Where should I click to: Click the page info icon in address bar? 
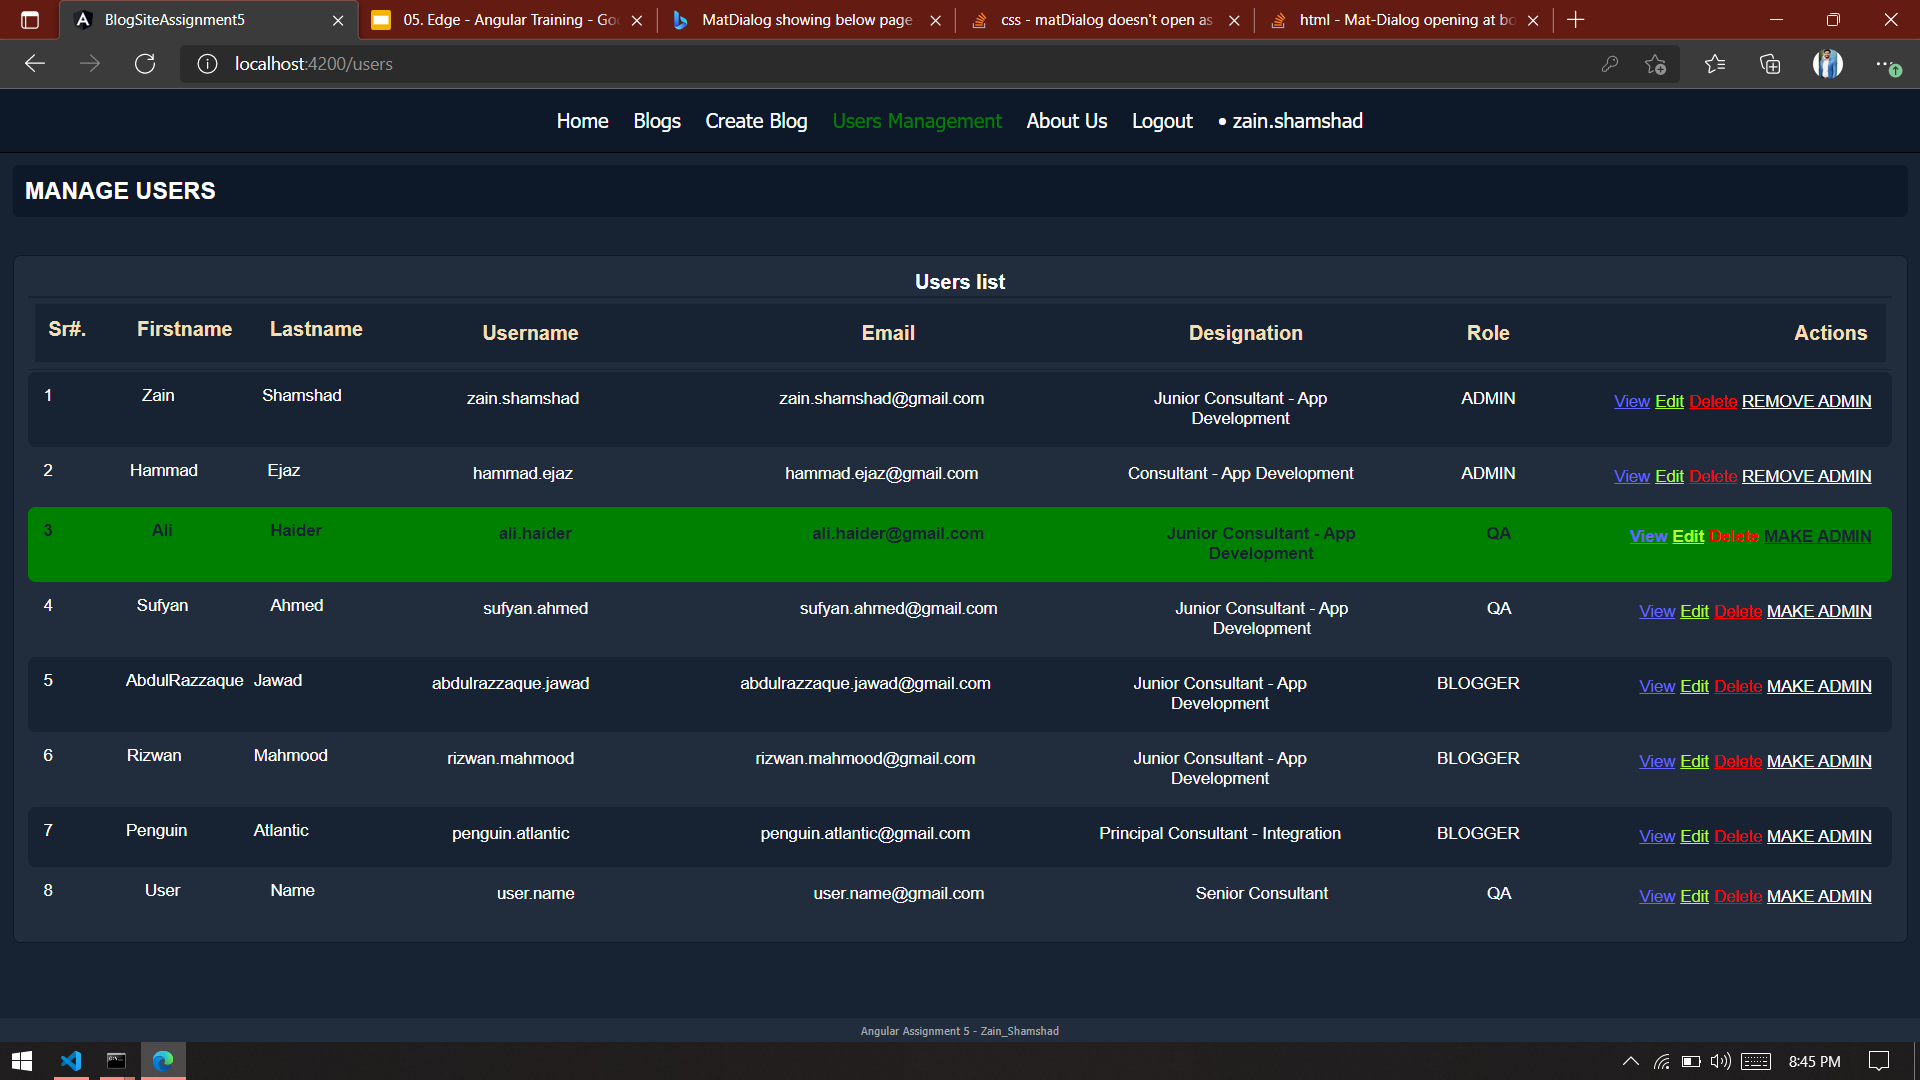coord(207,63)
